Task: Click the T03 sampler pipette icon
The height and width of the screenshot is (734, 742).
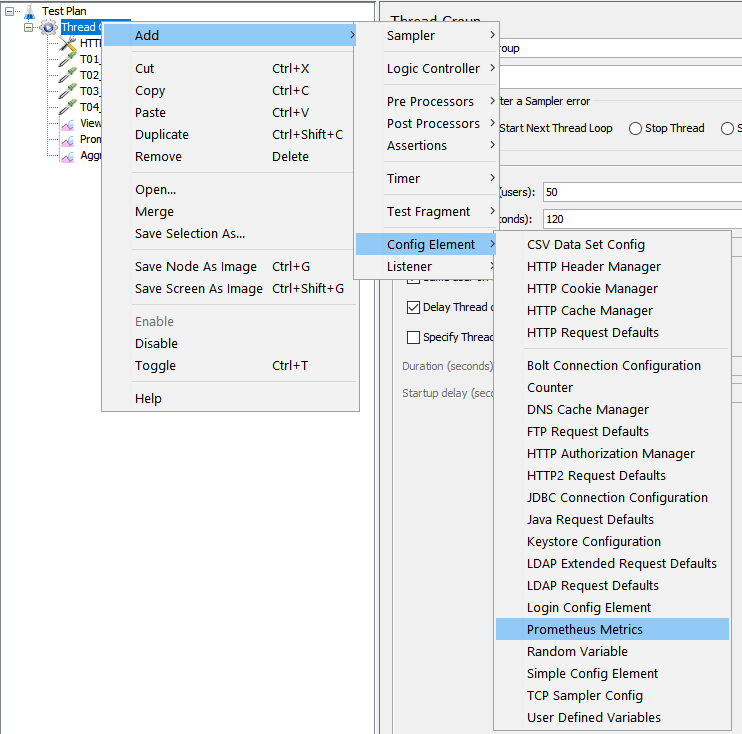Action: 68,91
